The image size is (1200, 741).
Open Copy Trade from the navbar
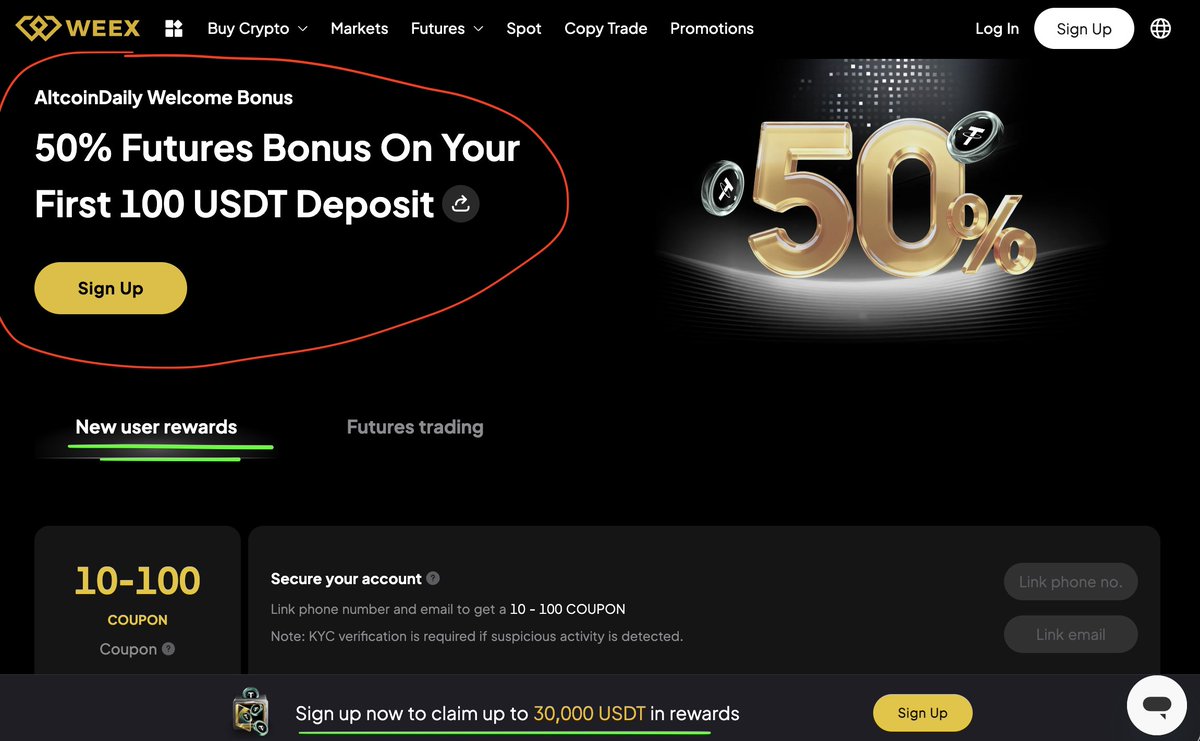click(606, 28)
